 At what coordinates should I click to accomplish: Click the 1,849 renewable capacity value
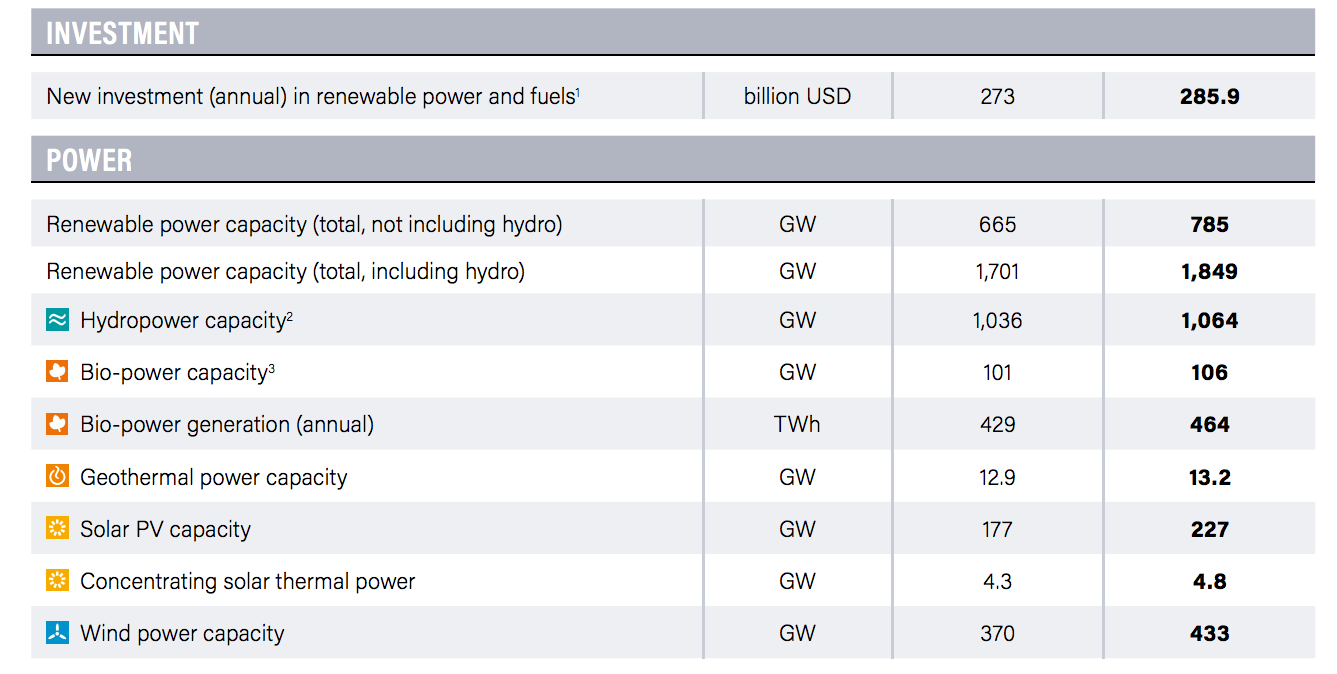[x=1209, y=271]
